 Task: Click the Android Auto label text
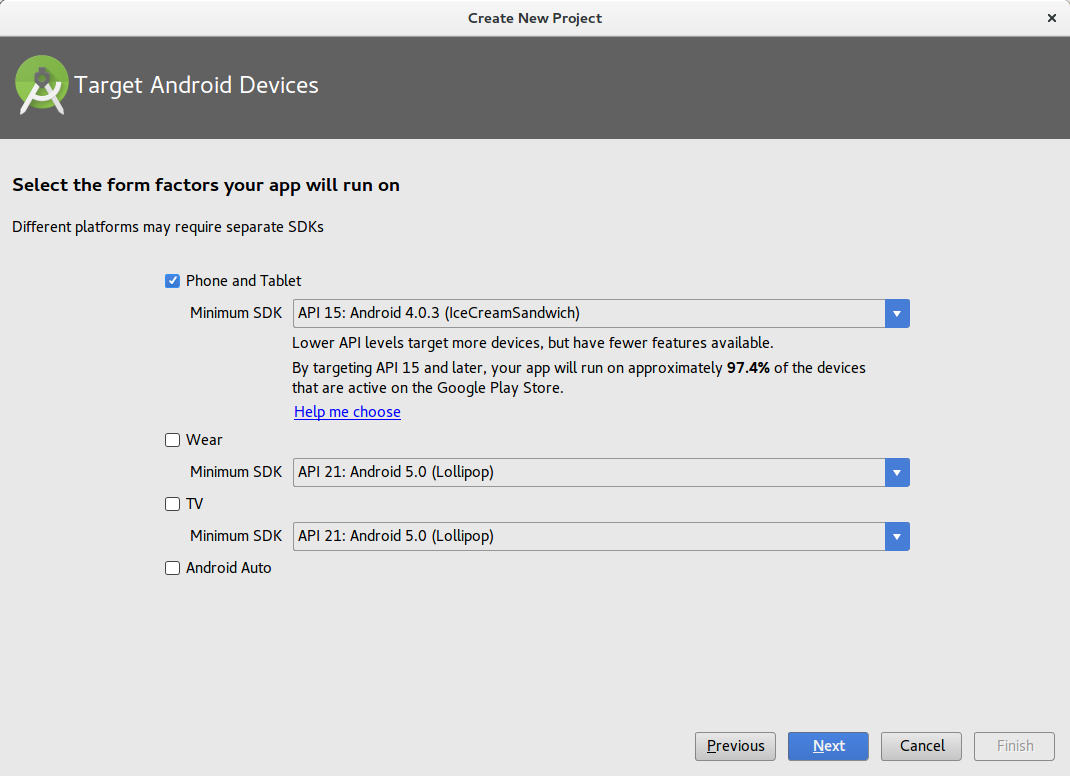click(x=229, y=569)
